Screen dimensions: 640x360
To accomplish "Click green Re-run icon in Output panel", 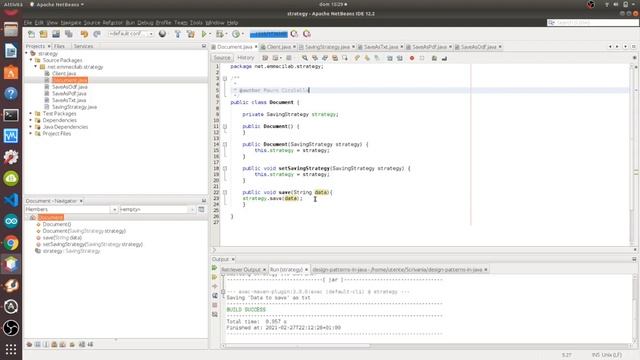I will [215, 268].
